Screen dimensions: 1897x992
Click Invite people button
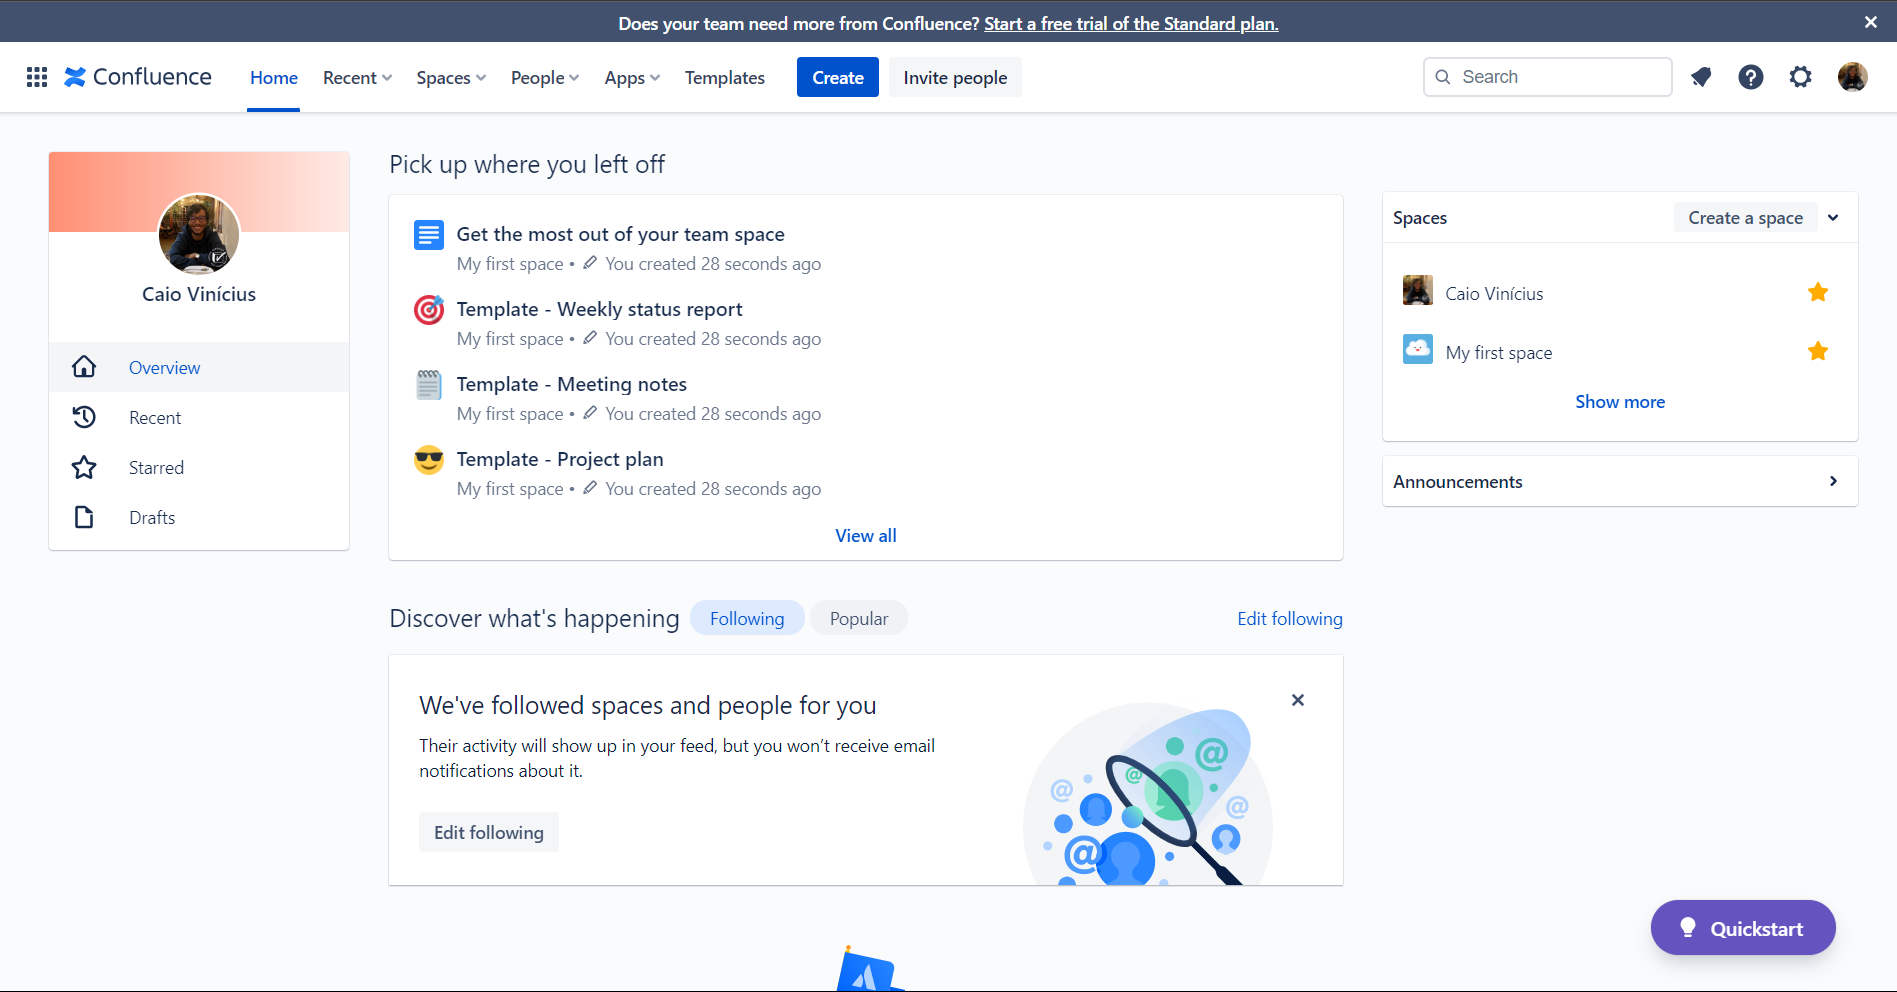pyautogui.click(x=955, y=77)
